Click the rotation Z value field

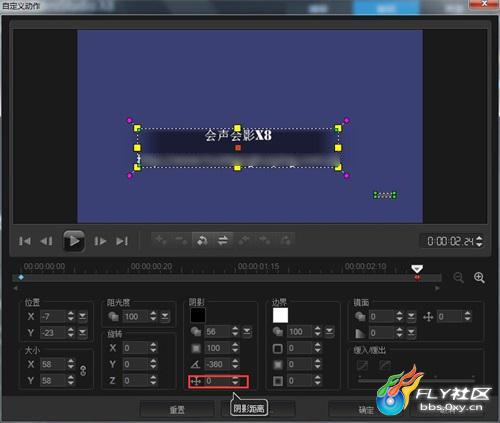point(135,380)
